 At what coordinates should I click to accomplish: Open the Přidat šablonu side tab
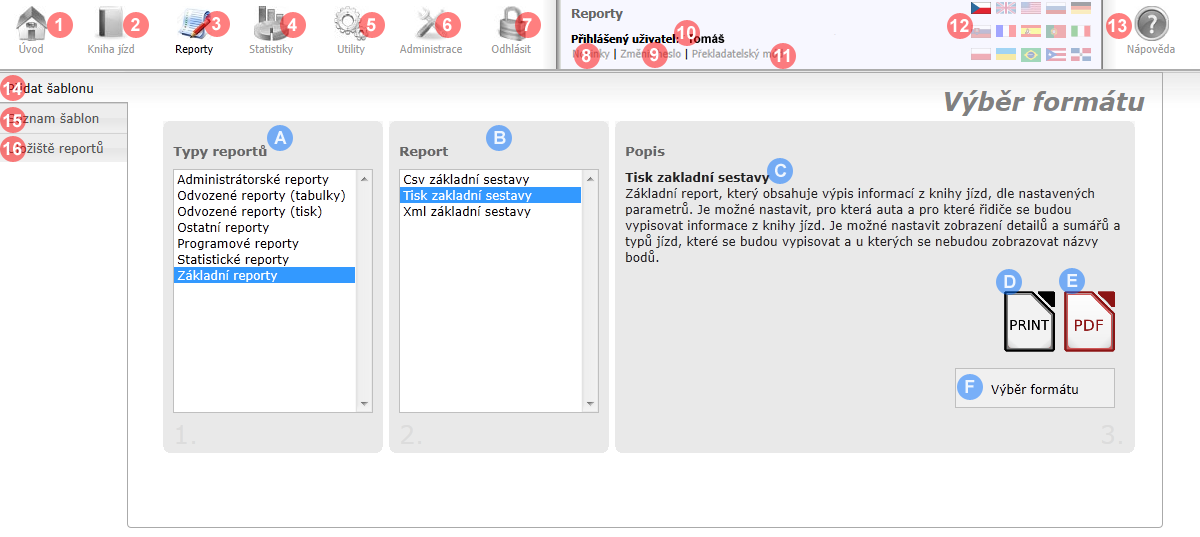coord(64,88)
